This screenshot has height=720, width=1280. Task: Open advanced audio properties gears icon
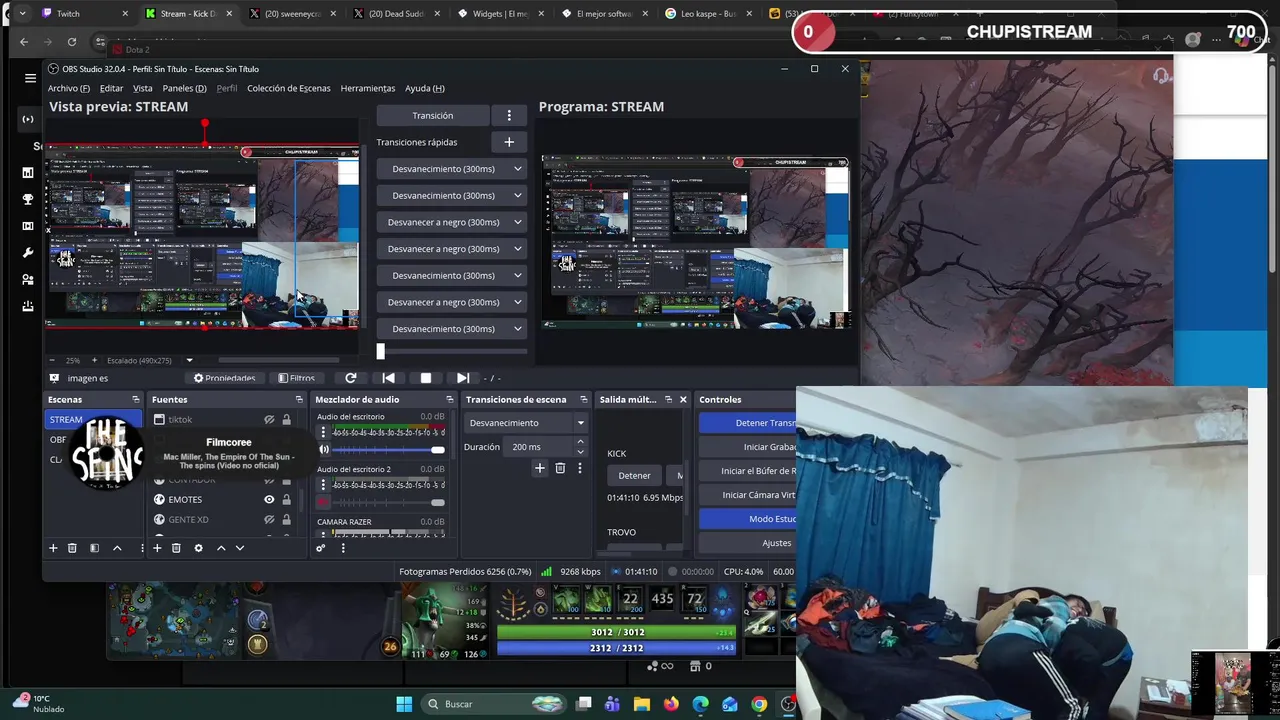[x=320, y=548]
